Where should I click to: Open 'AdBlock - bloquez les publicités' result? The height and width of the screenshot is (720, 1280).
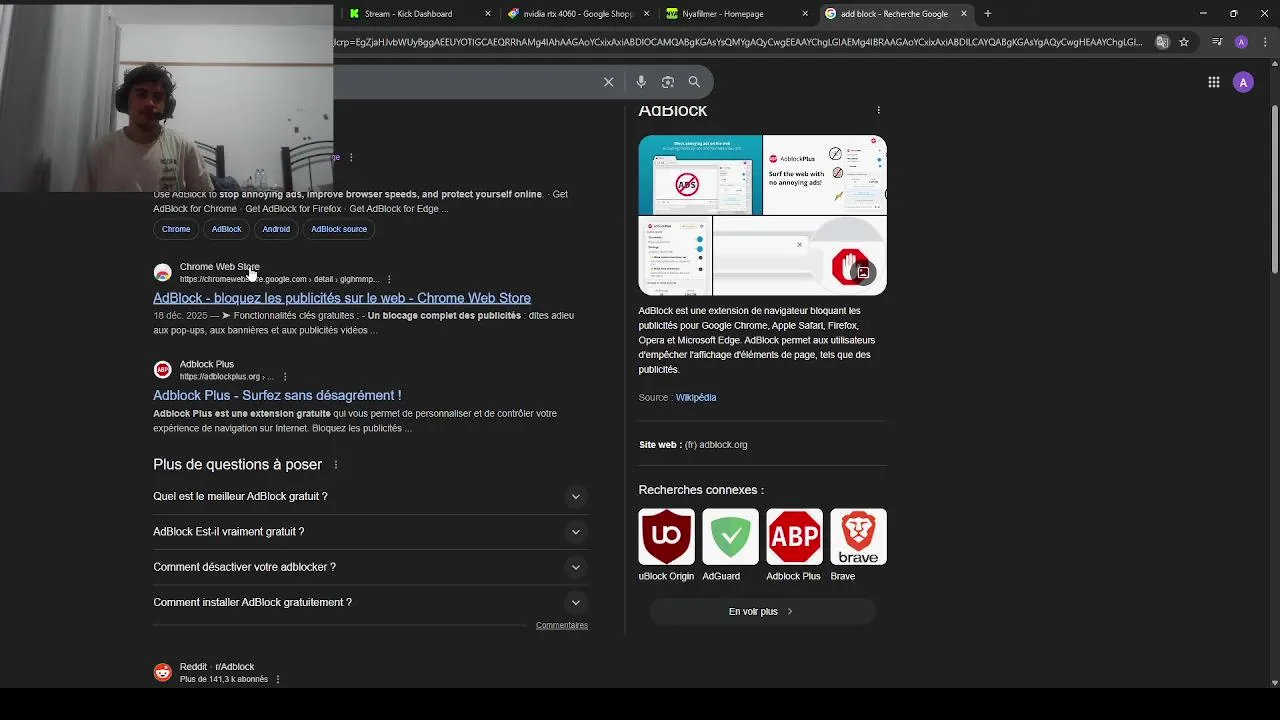click(x=342, y=298)
